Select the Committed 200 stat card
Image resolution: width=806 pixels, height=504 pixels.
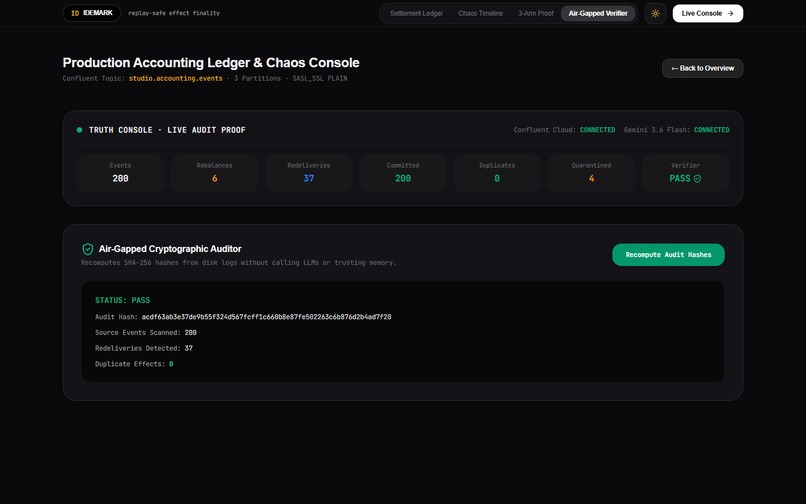pyautogui.click(x=403, y=173)
